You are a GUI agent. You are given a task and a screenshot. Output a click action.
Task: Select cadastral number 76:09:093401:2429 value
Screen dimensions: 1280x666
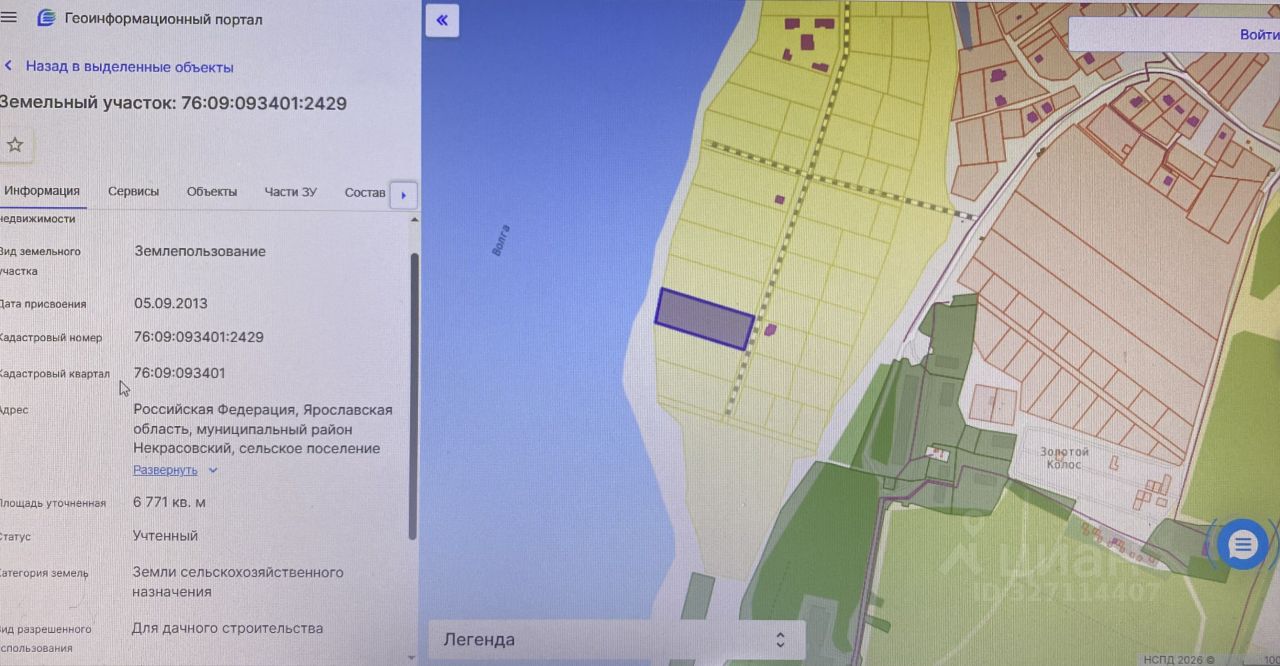[199, 337]
